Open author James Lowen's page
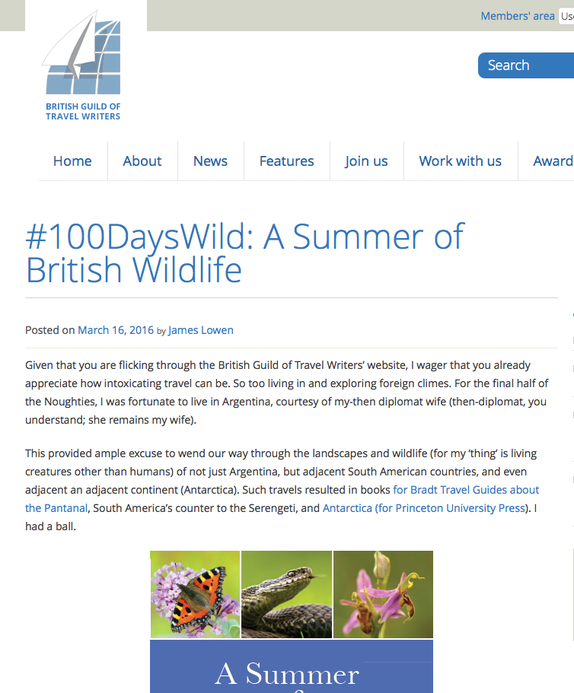The width and height of the screenshot is (574, 693). (201, 330)
